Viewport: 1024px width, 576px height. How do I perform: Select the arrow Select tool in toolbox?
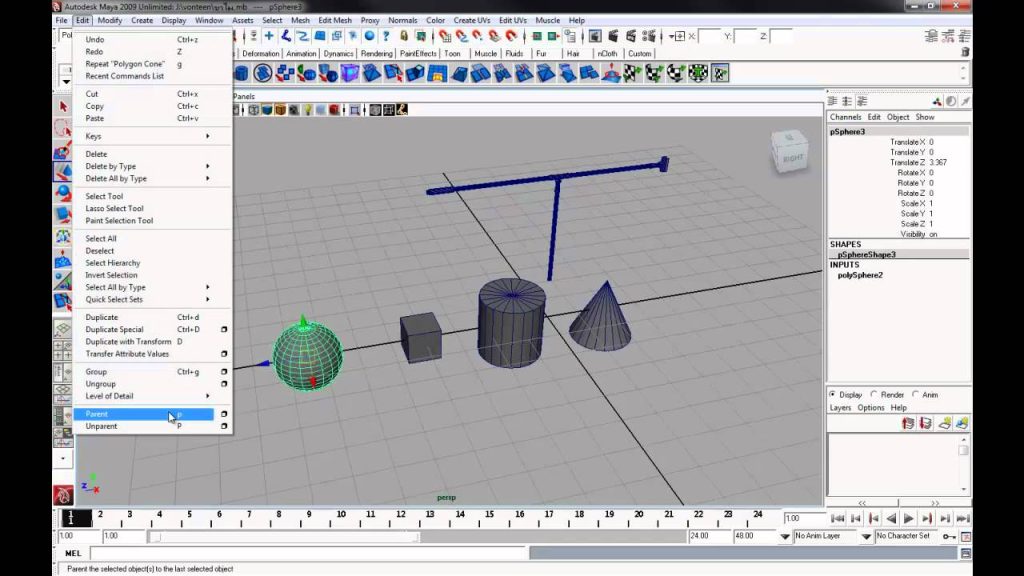coord(63,106)
